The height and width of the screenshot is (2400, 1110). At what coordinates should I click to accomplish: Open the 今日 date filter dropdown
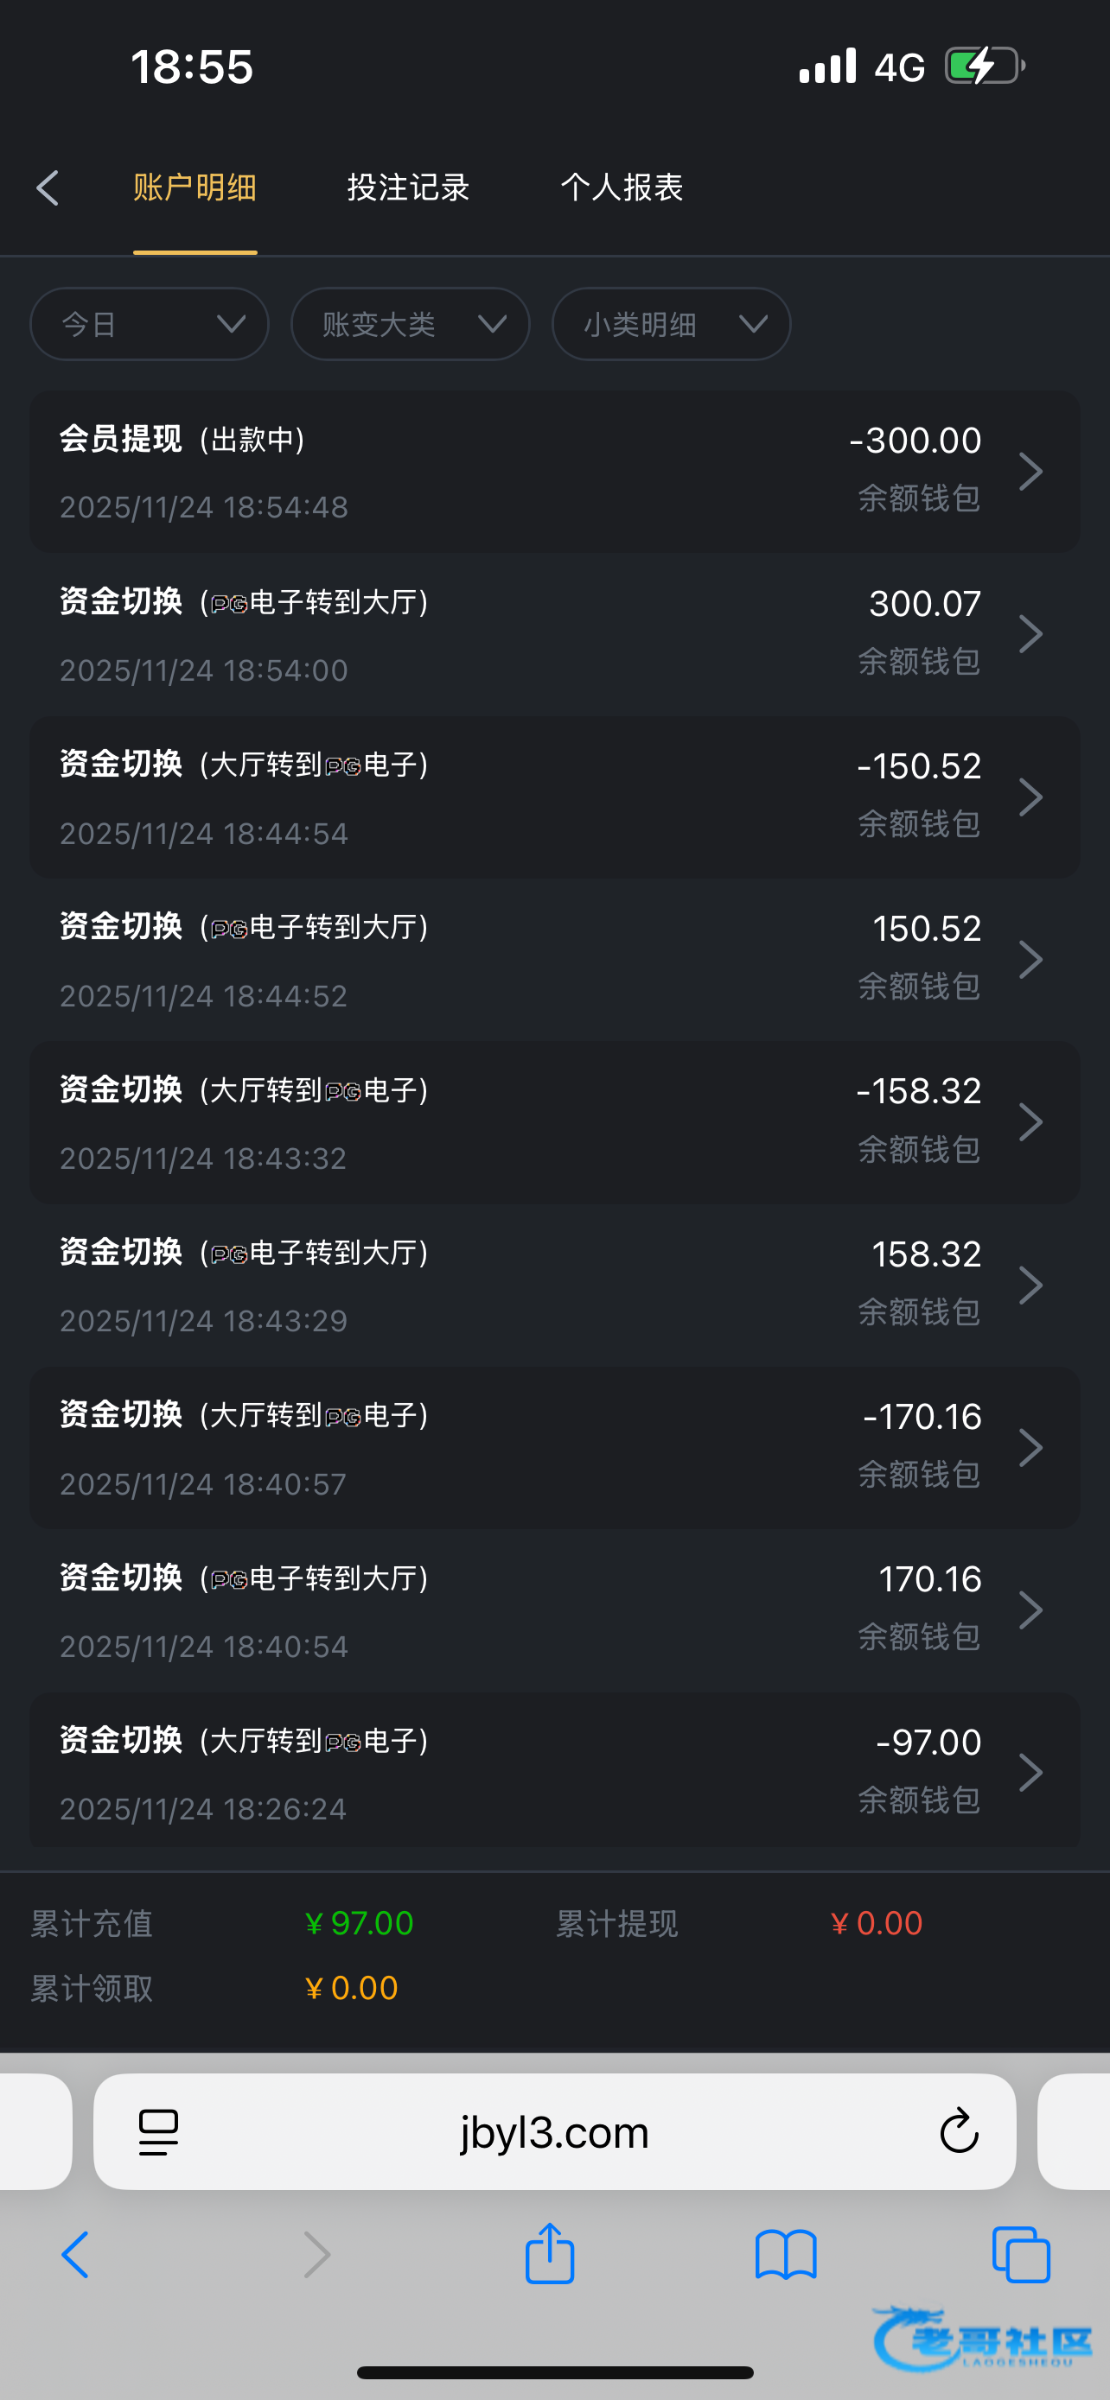(150, 324)
